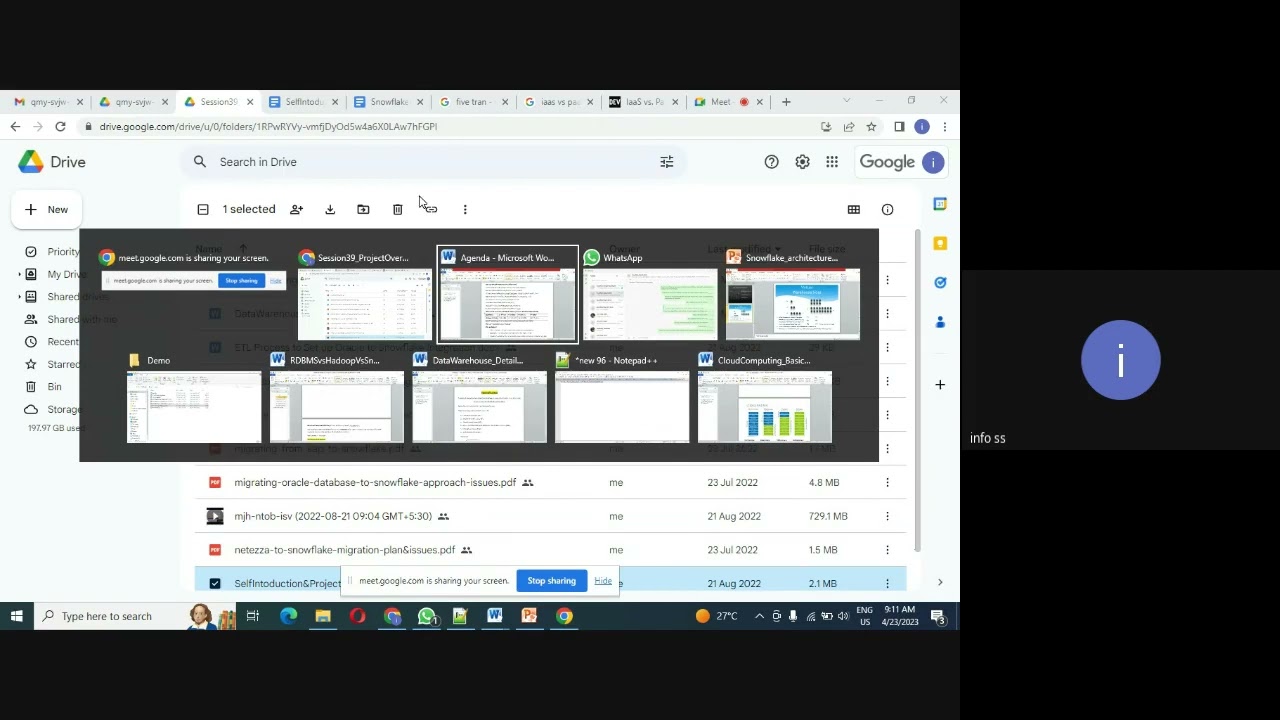Open the Windows Start menu
Image resolution: width=1280 pixels, height=720 pixels.
coord(16,616)
